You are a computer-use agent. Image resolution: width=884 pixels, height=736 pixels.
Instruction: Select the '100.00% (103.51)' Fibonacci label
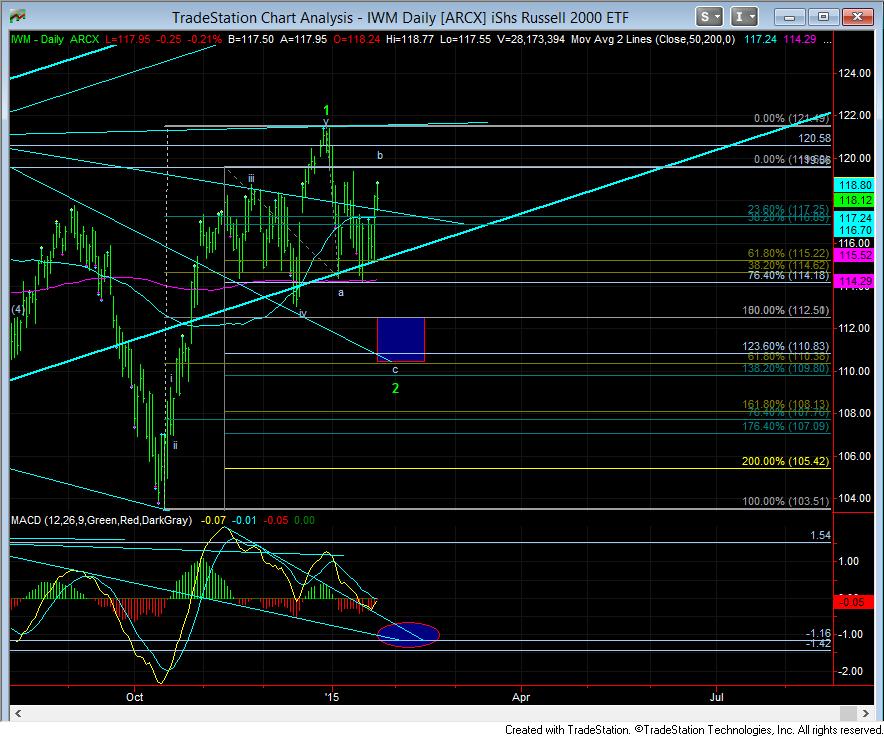(x=785, y=501)
